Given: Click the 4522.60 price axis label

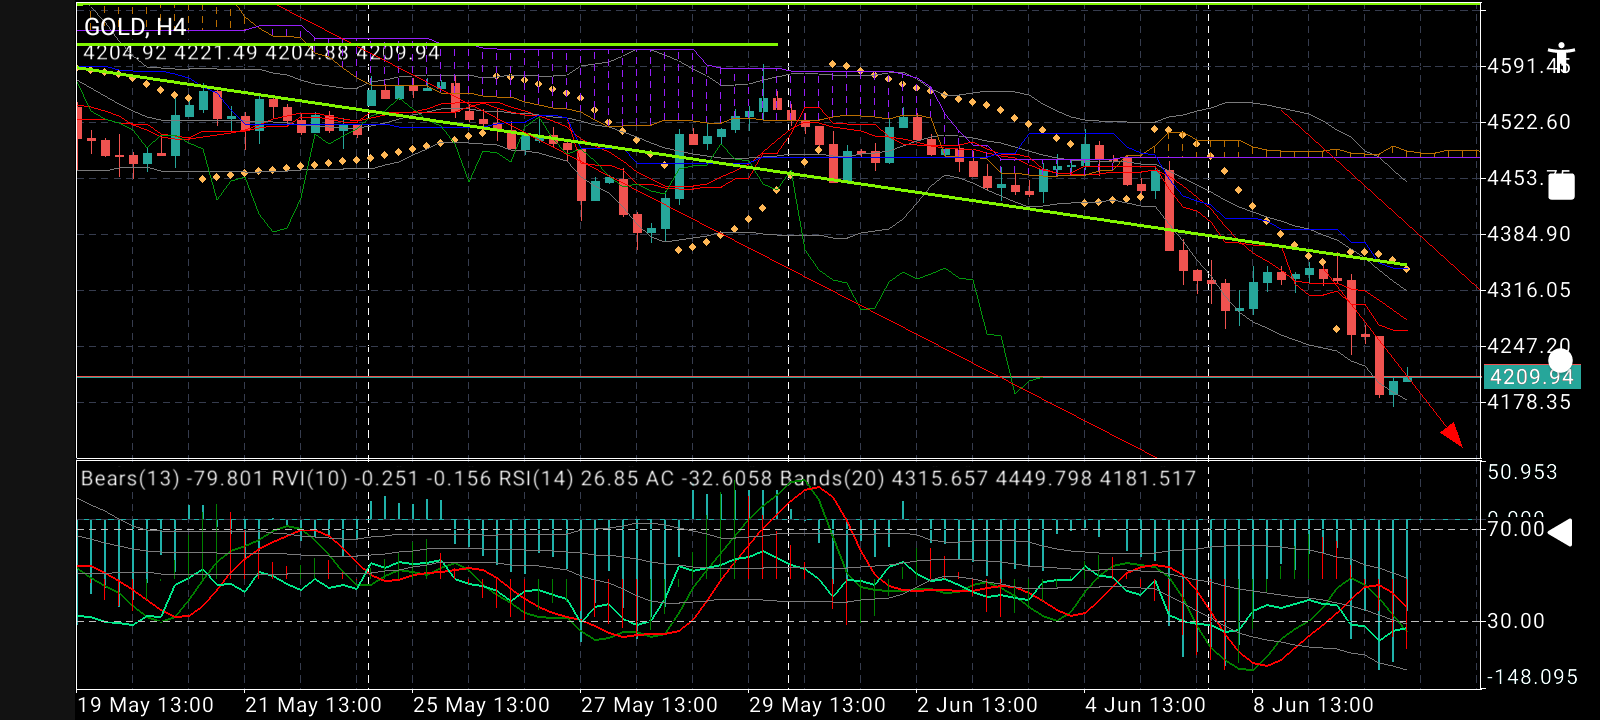Looking at the screenshot, I should (1529, 122).
